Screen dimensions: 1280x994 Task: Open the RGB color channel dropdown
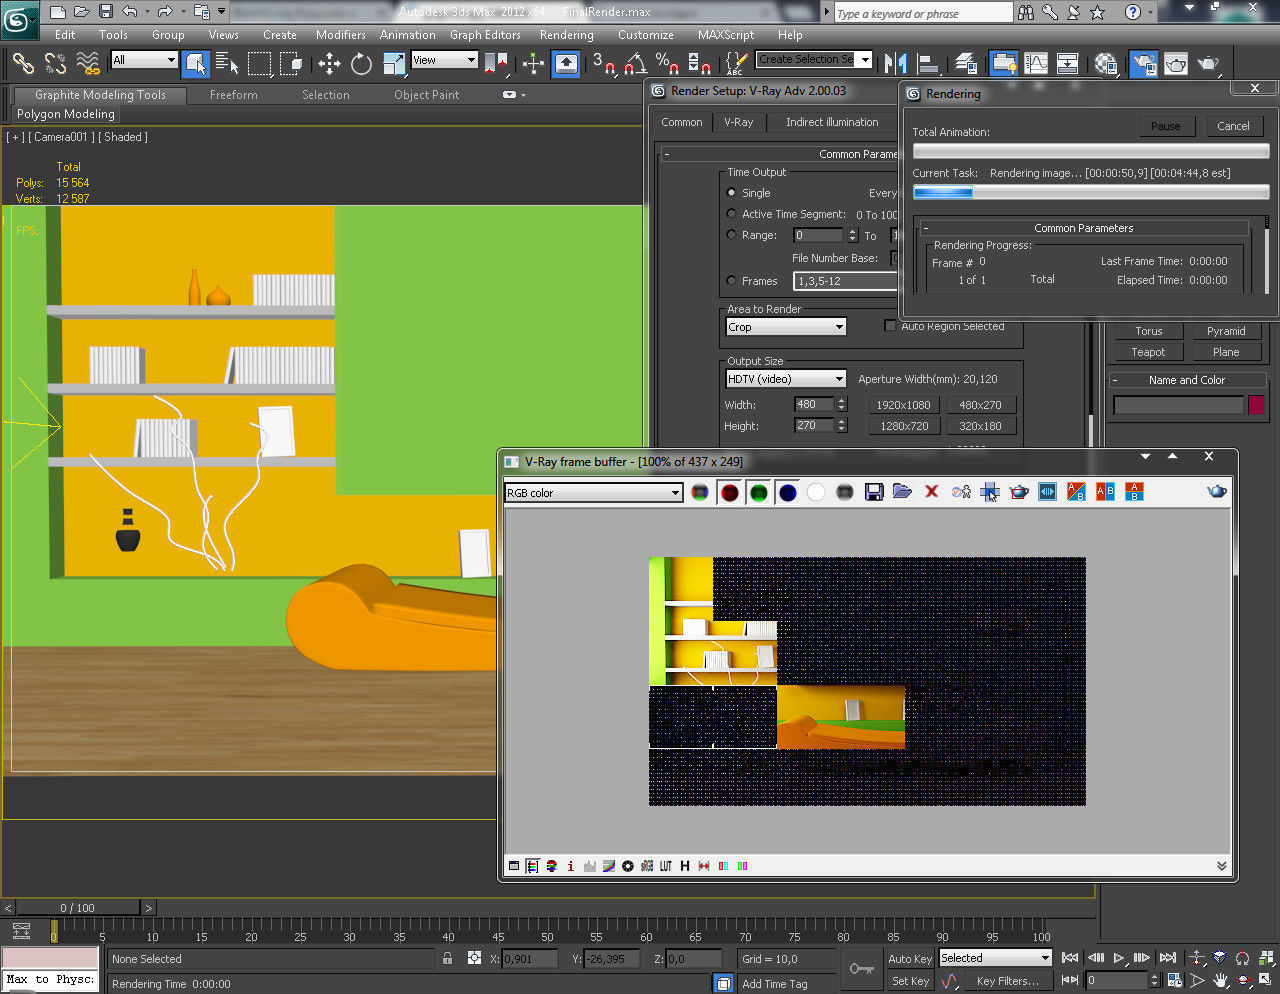[x=594, y=493]
